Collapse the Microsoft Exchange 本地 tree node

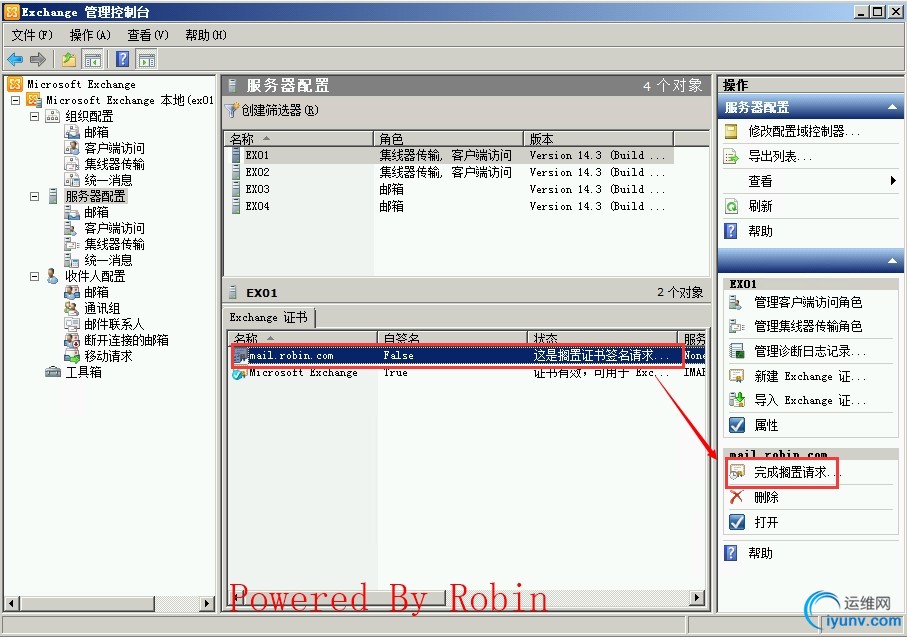[x=16, y=100]
